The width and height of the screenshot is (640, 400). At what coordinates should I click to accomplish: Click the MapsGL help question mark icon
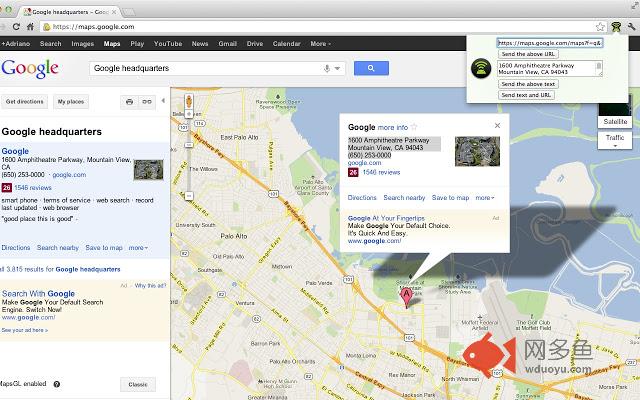click(56, 384)
